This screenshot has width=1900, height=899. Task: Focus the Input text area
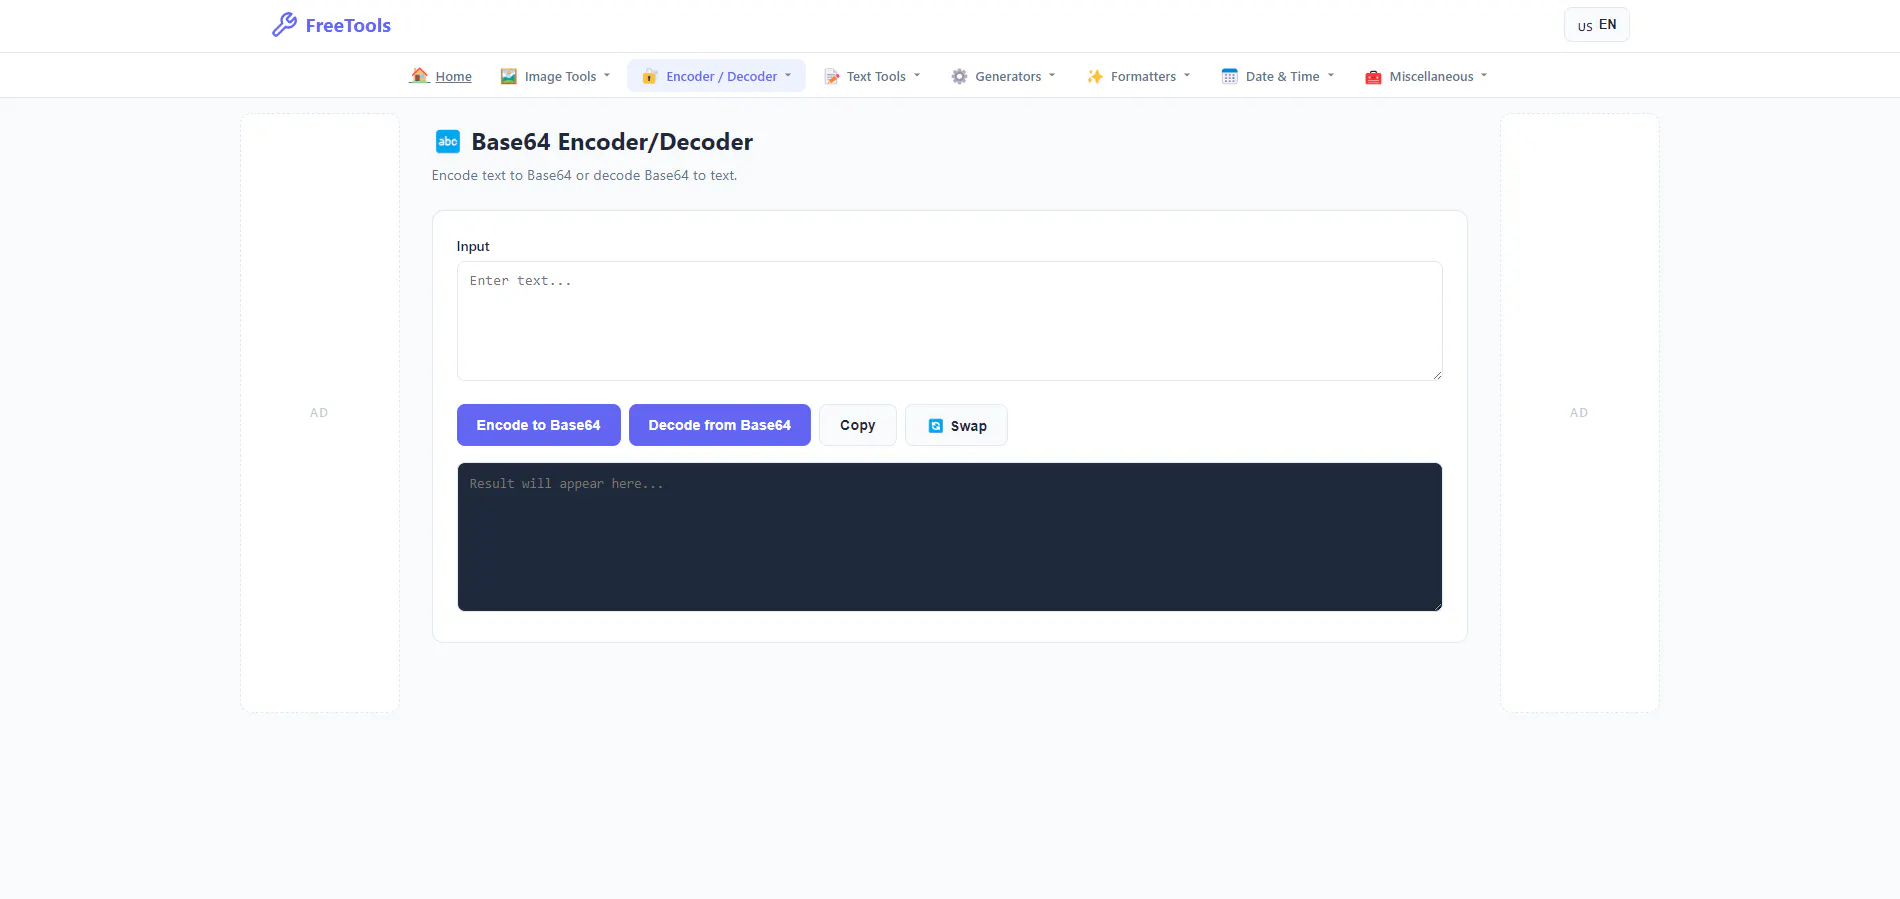point(950,321)
